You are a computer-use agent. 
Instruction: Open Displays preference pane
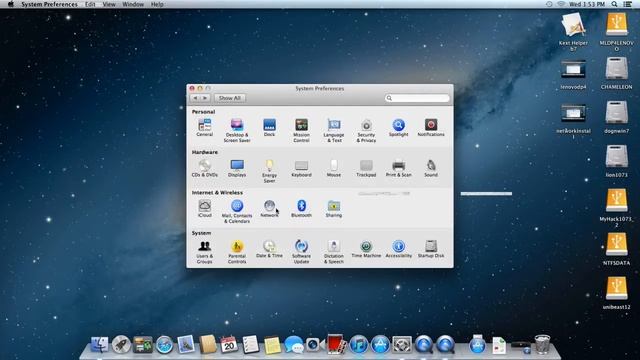coord(237,168)
